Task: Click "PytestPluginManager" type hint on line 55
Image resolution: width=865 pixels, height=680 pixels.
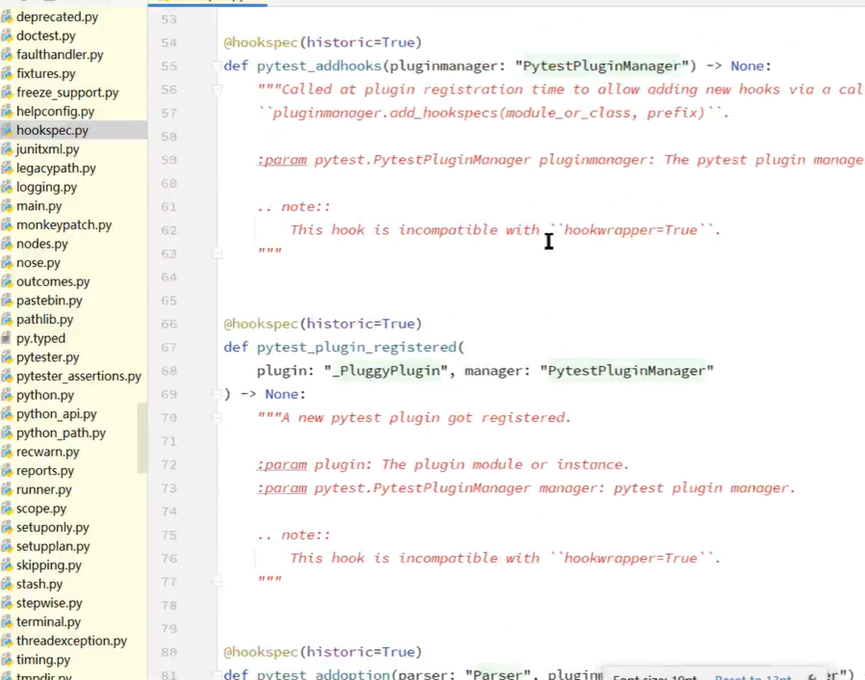Action: click(602, 66)
